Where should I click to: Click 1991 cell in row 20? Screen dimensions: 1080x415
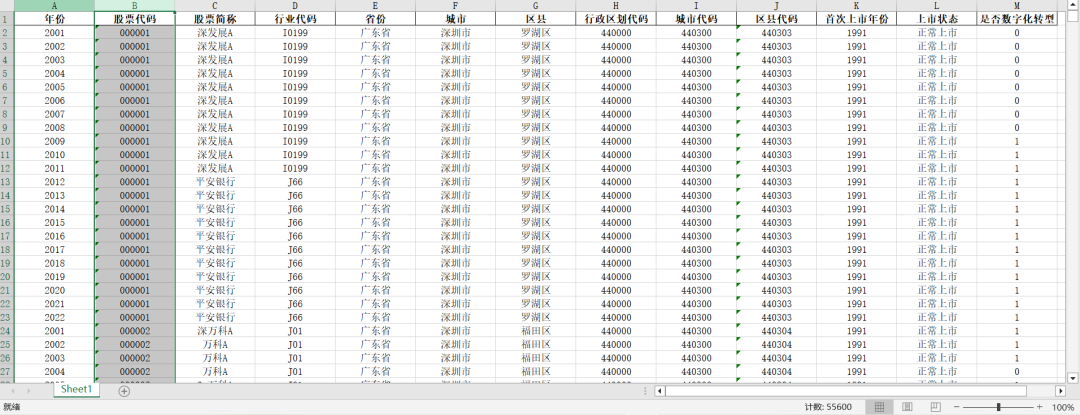pyautogui.click(x=857, y=277)
